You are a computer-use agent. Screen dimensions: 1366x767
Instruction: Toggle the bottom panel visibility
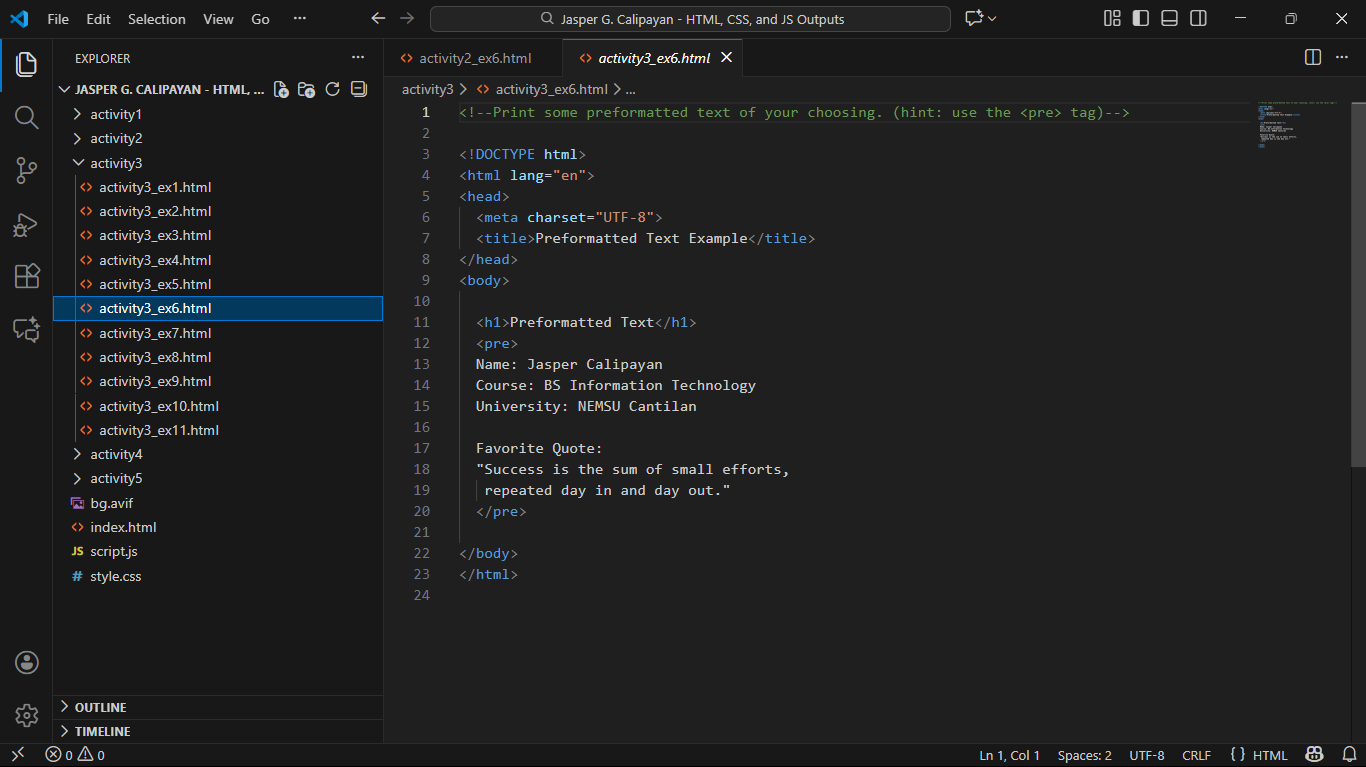point(1169,19)
